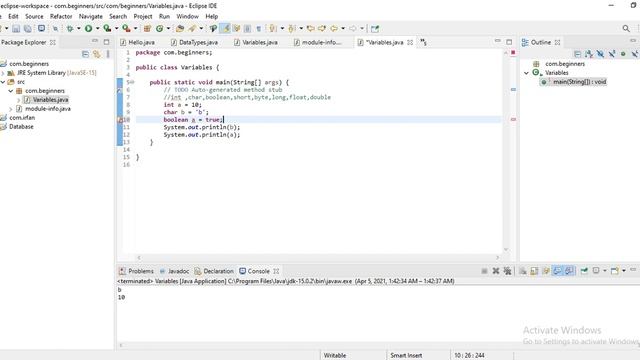640x360 pixels.
Task: Click the Save icon in the toolbar
Action: click(16, 29)
